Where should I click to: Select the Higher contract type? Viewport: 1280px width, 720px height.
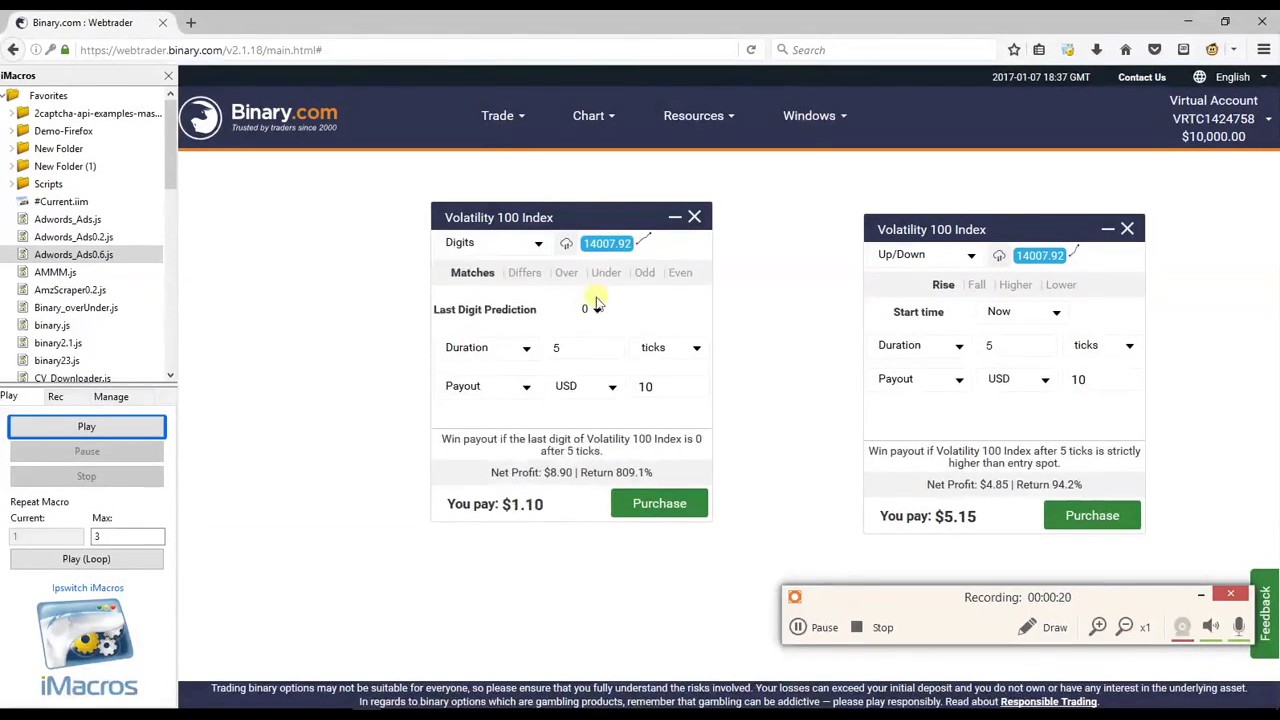pyautogui.click(x=1015, y=285)
